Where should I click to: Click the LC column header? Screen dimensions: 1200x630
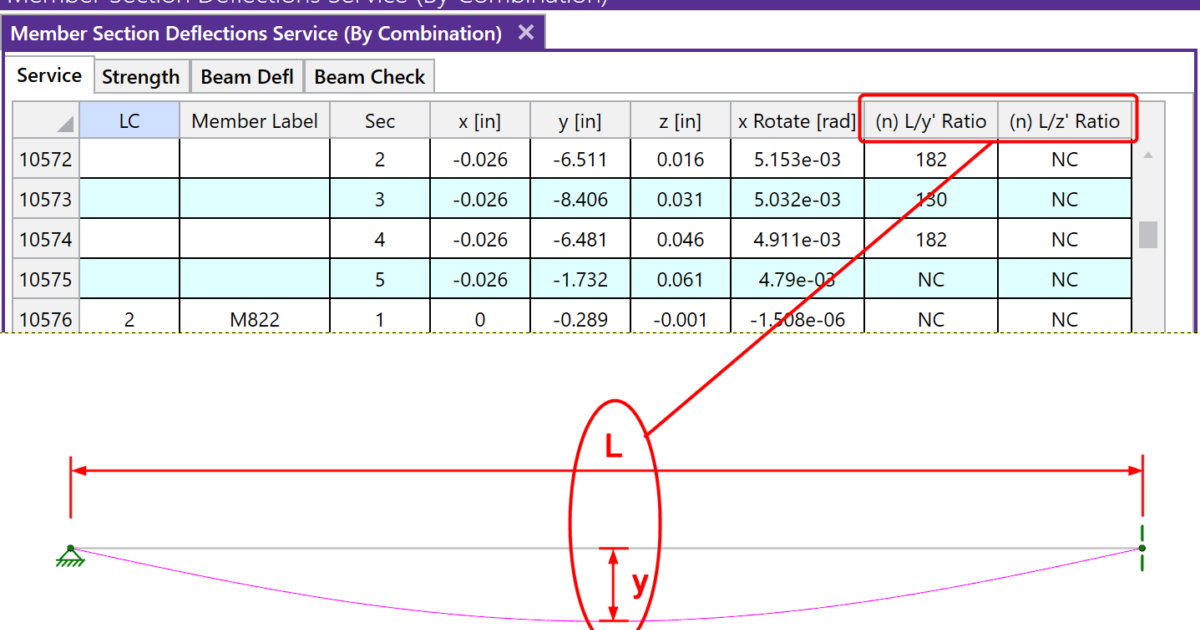click(129, 120)
